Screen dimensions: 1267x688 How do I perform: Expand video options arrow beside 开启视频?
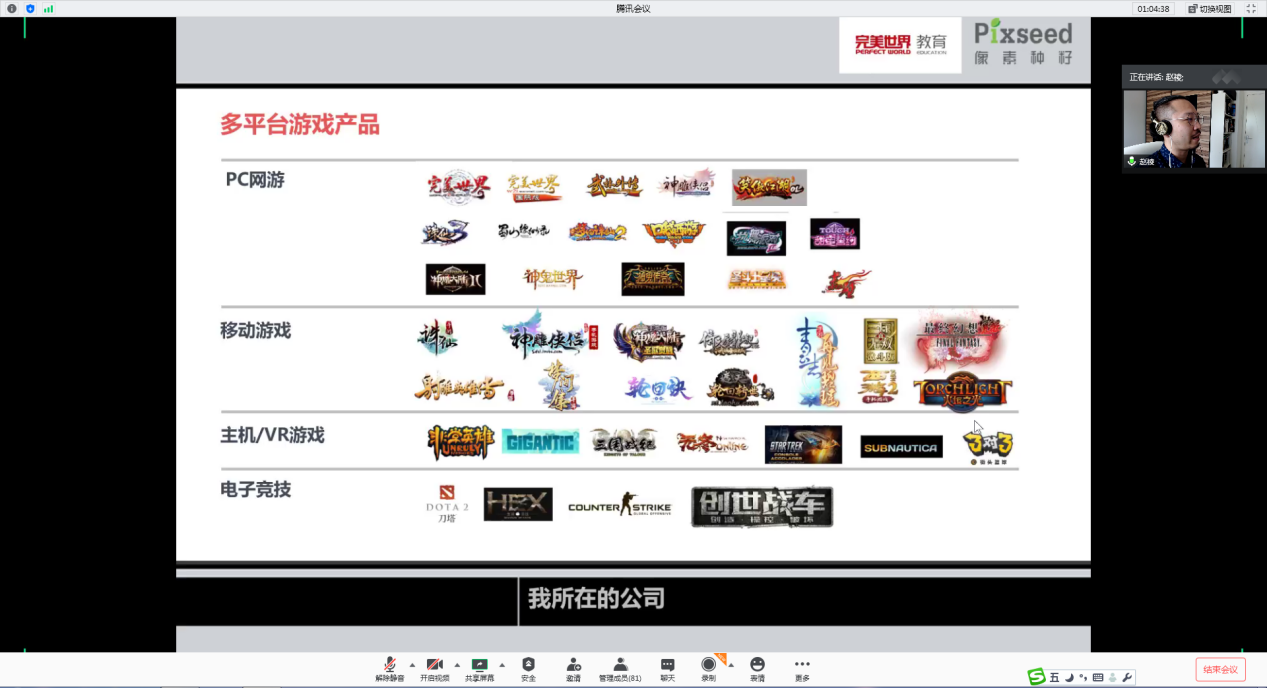coord(457,664)
